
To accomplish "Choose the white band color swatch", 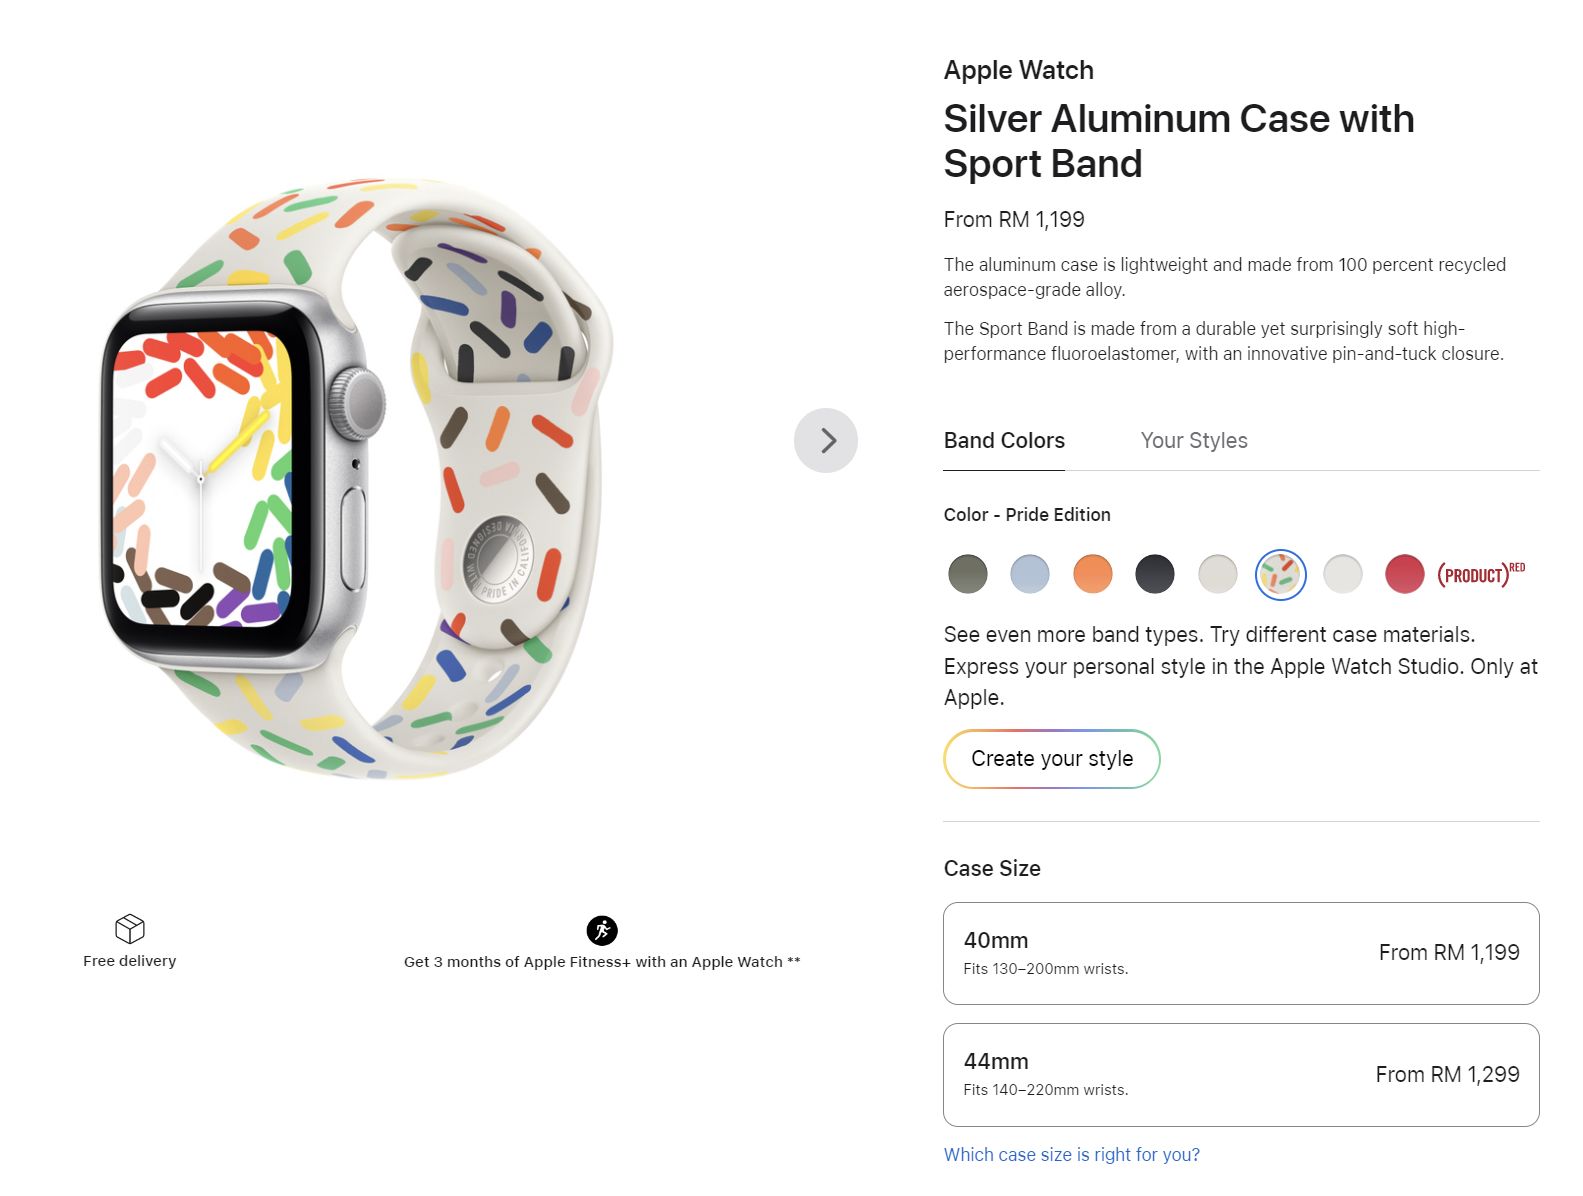I will click(x=1343, y=575).
